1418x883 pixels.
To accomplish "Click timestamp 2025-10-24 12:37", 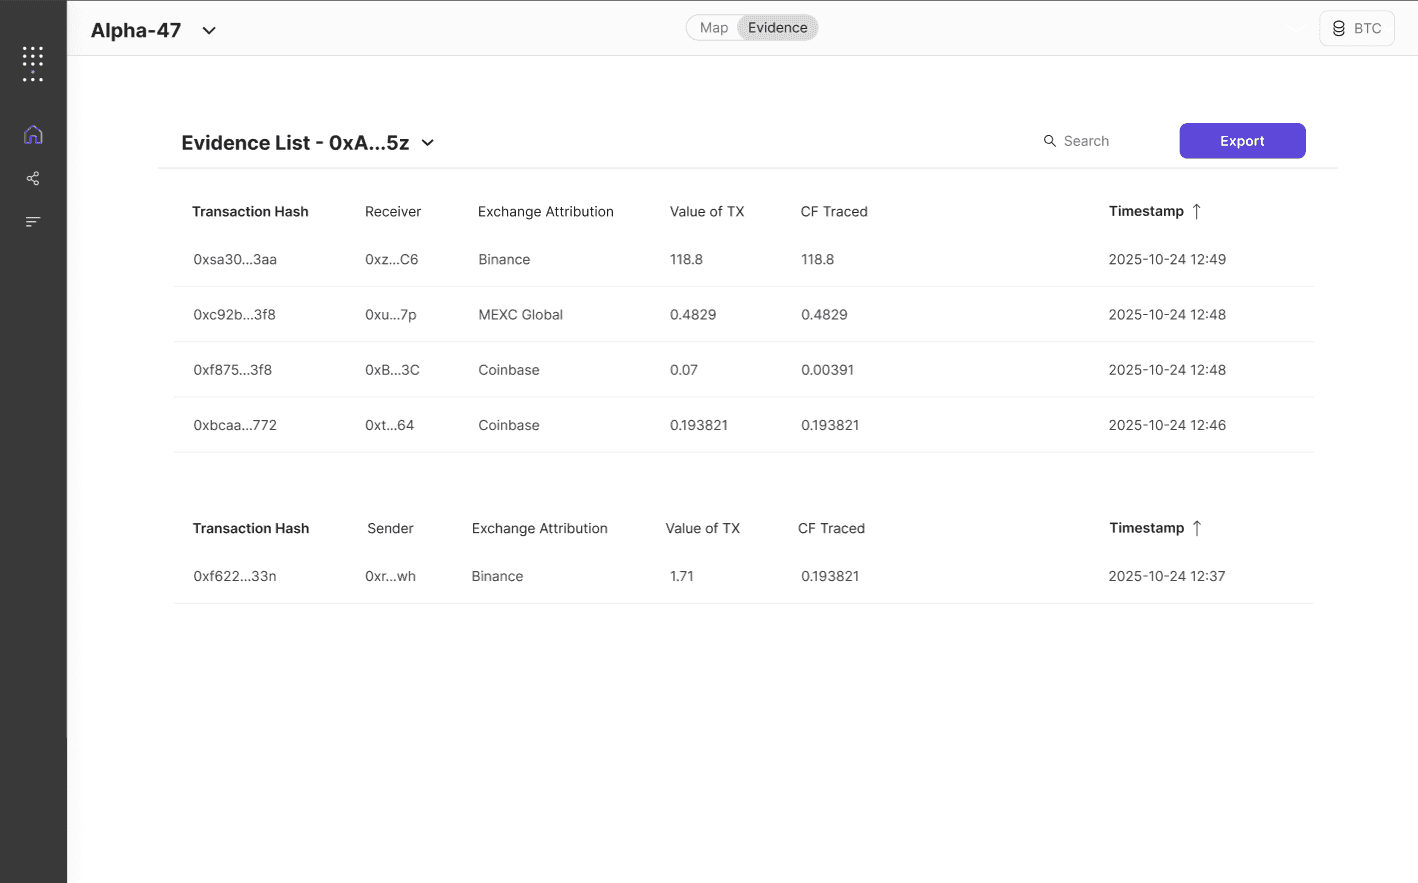I will pos(1167,576).
